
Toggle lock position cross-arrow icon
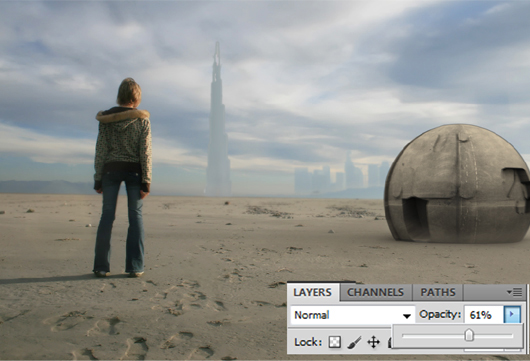pyautogui.click(x=374, y=342)
